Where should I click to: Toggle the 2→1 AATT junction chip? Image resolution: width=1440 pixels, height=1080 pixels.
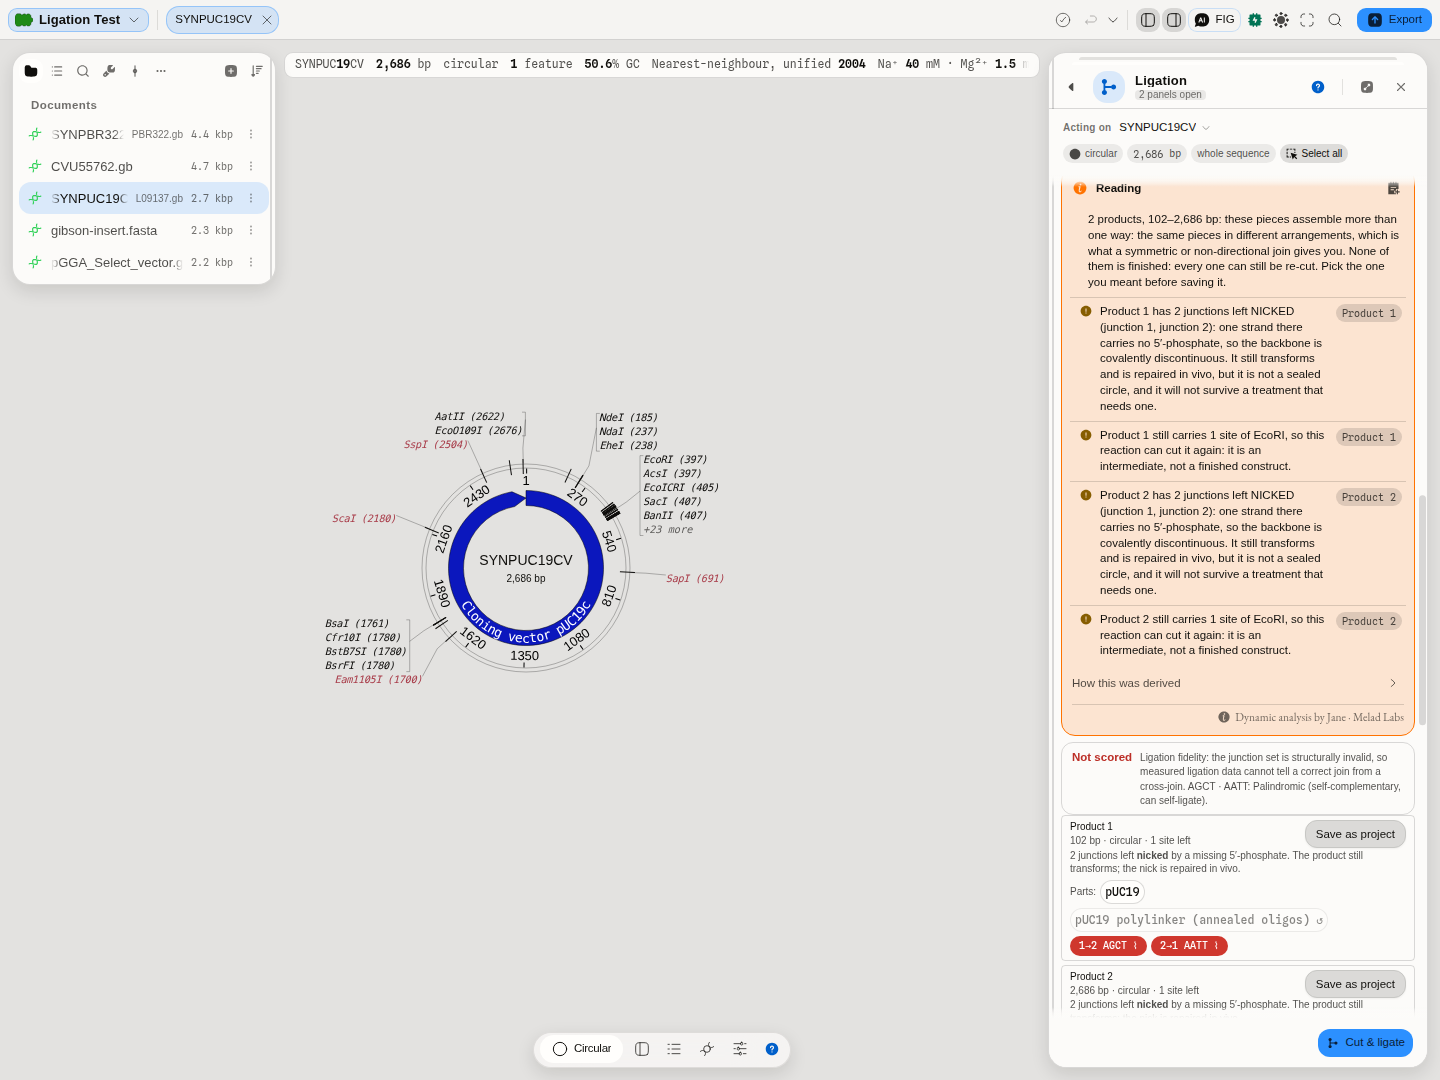[x=1189, y=946]
